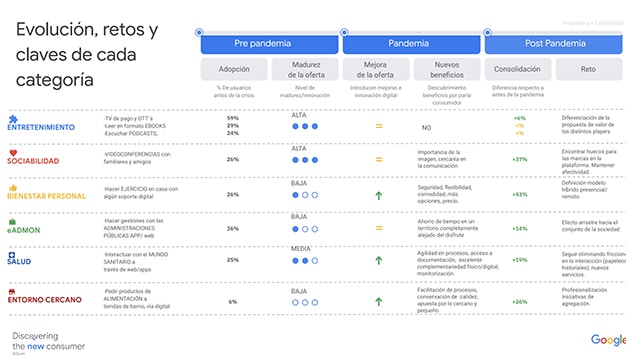
Task: Click the Bienestar Personal thumbs-up icon
Action: click(x=13, y=187)
